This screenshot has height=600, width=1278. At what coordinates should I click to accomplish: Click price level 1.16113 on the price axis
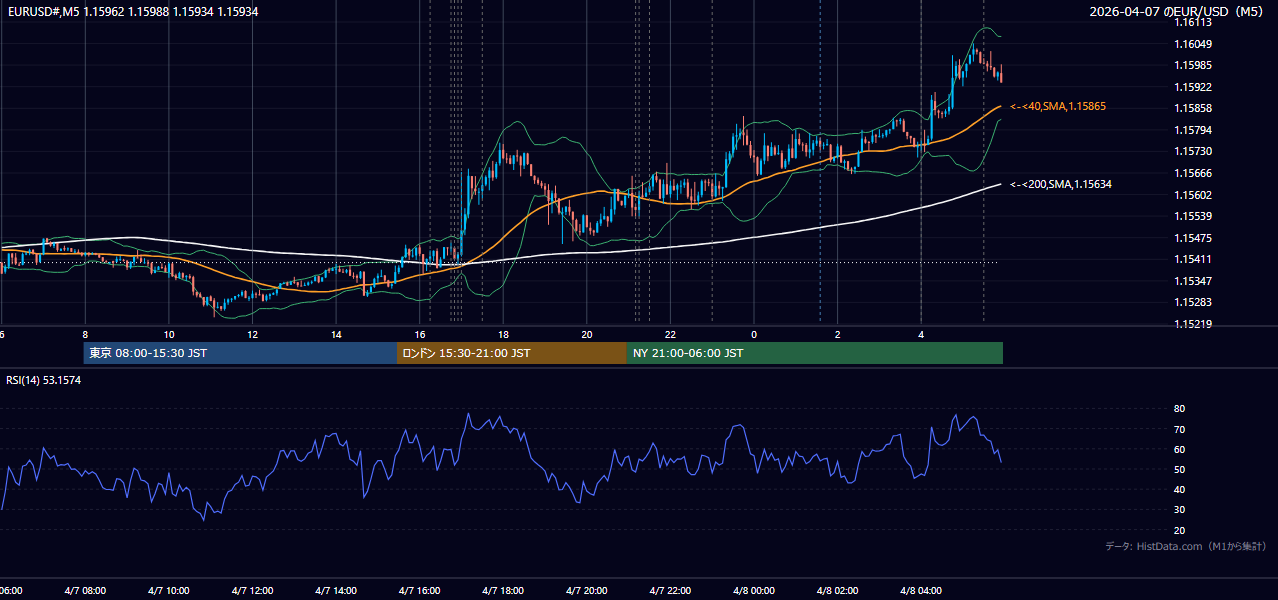coord(1192,23)
